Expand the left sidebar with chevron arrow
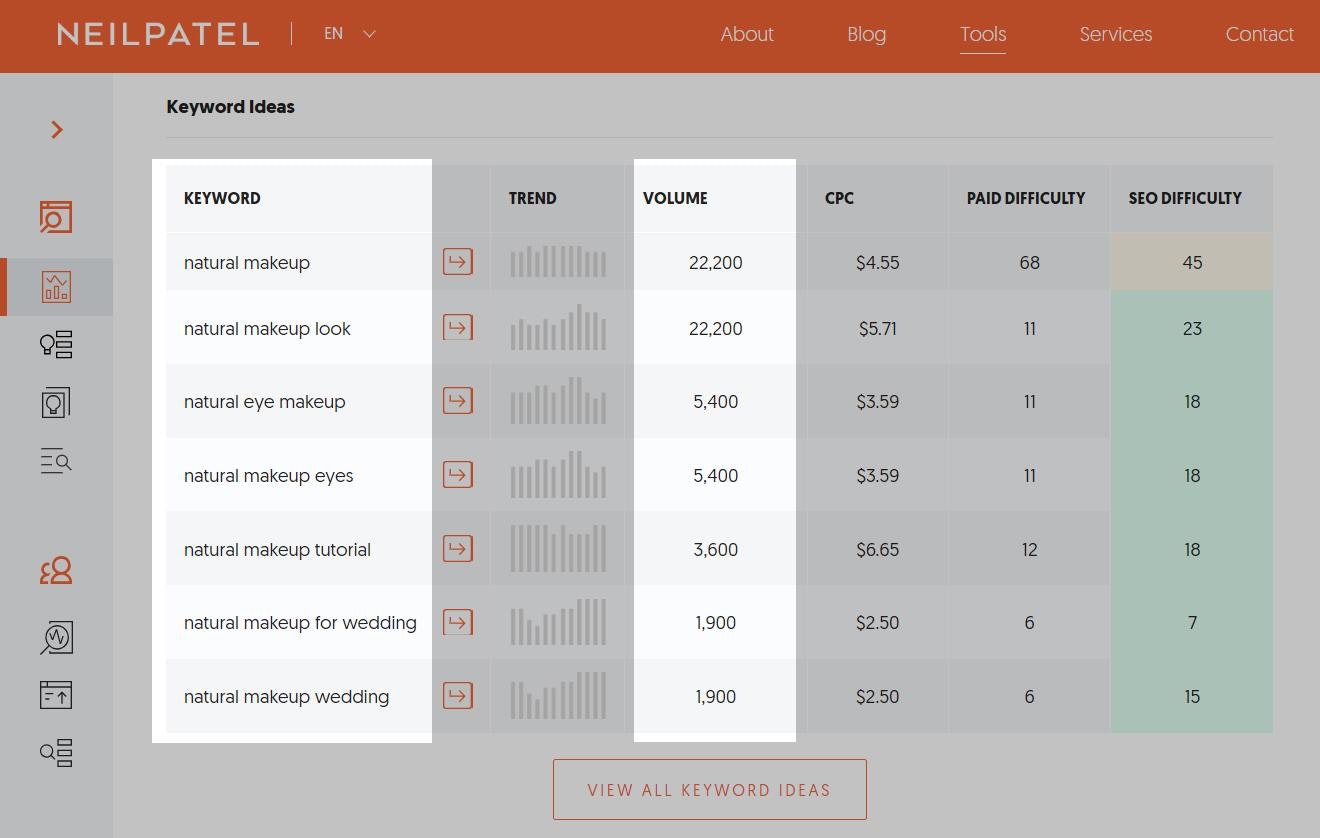 [x=57, y=130]
